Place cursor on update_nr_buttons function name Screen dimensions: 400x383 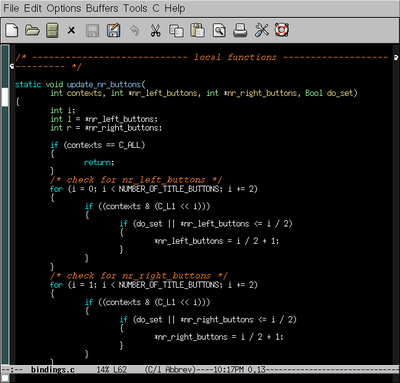tap(104, 84)
